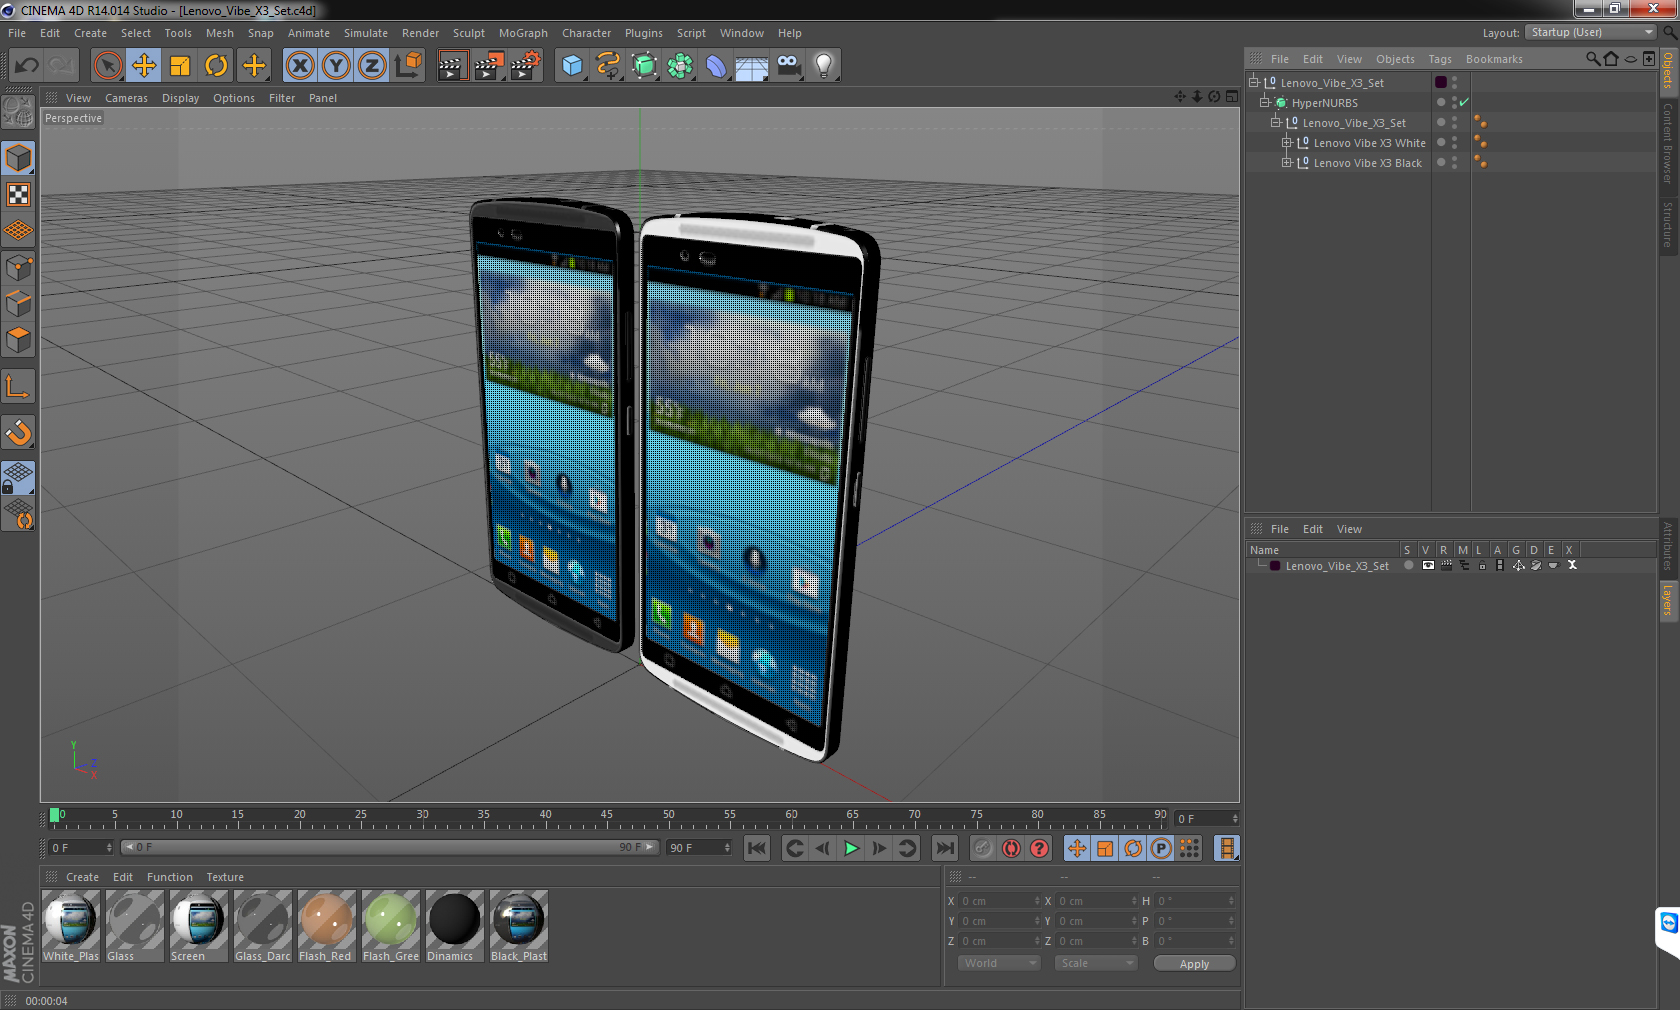Image resolution: width=1680 pixels, height=1010 pixels.
Task: Select the Flash_Gree material swatch
Action: (390, 926)
